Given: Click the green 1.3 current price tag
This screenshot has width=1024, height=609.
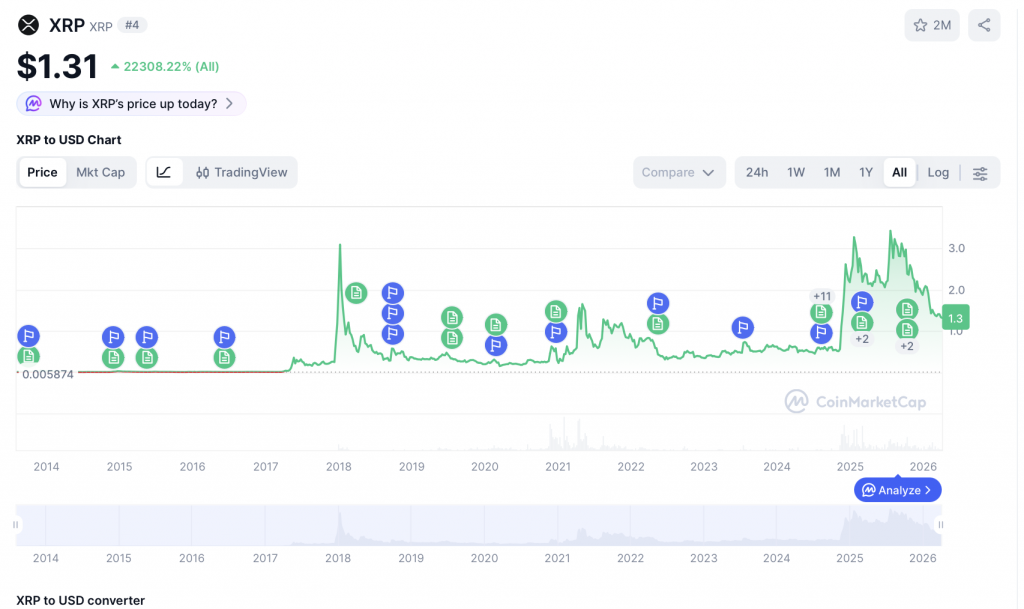Looking at the screenshot, I should point(955,318).
